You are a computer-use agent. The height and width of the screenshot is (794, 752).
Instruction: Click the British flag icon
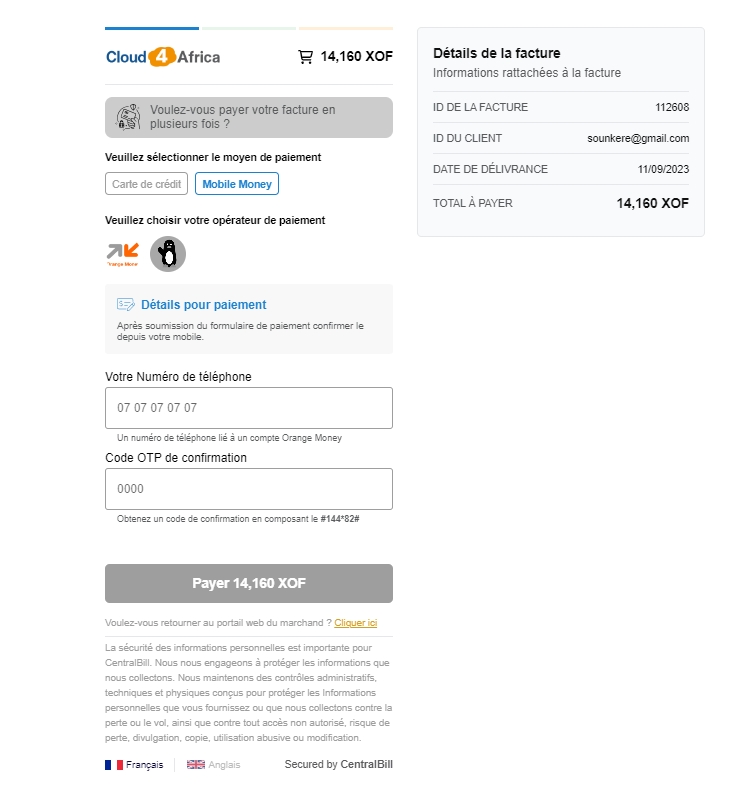[x=196, y=765]
